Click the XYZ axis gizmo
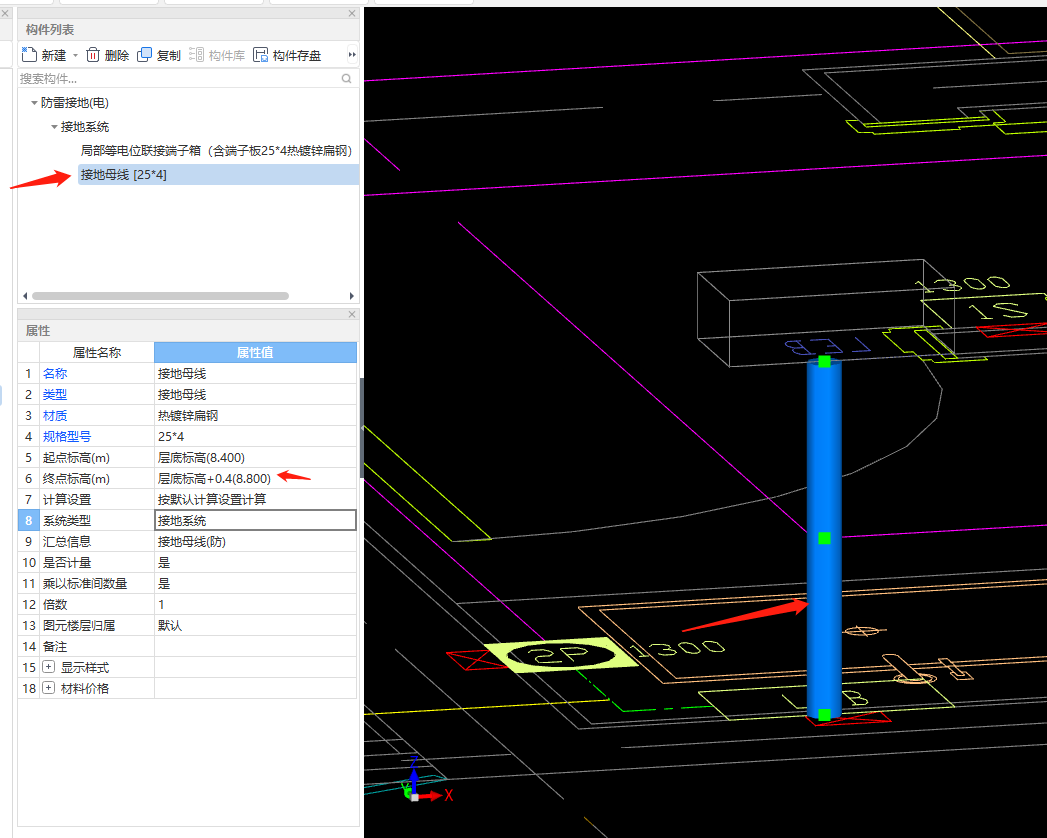Viewport: 1047px width, 838px height. pos(426,781)
